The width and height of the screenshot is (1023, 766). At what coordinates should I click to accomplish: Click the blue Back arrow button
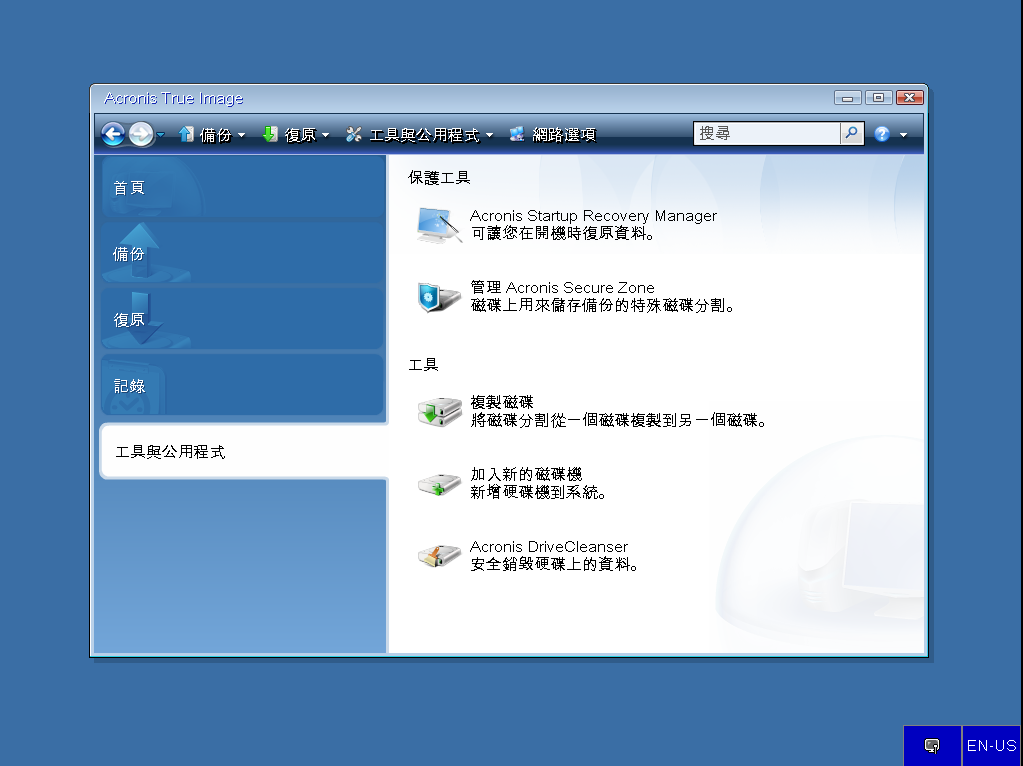pyautogui.click(x=113, y=134)
